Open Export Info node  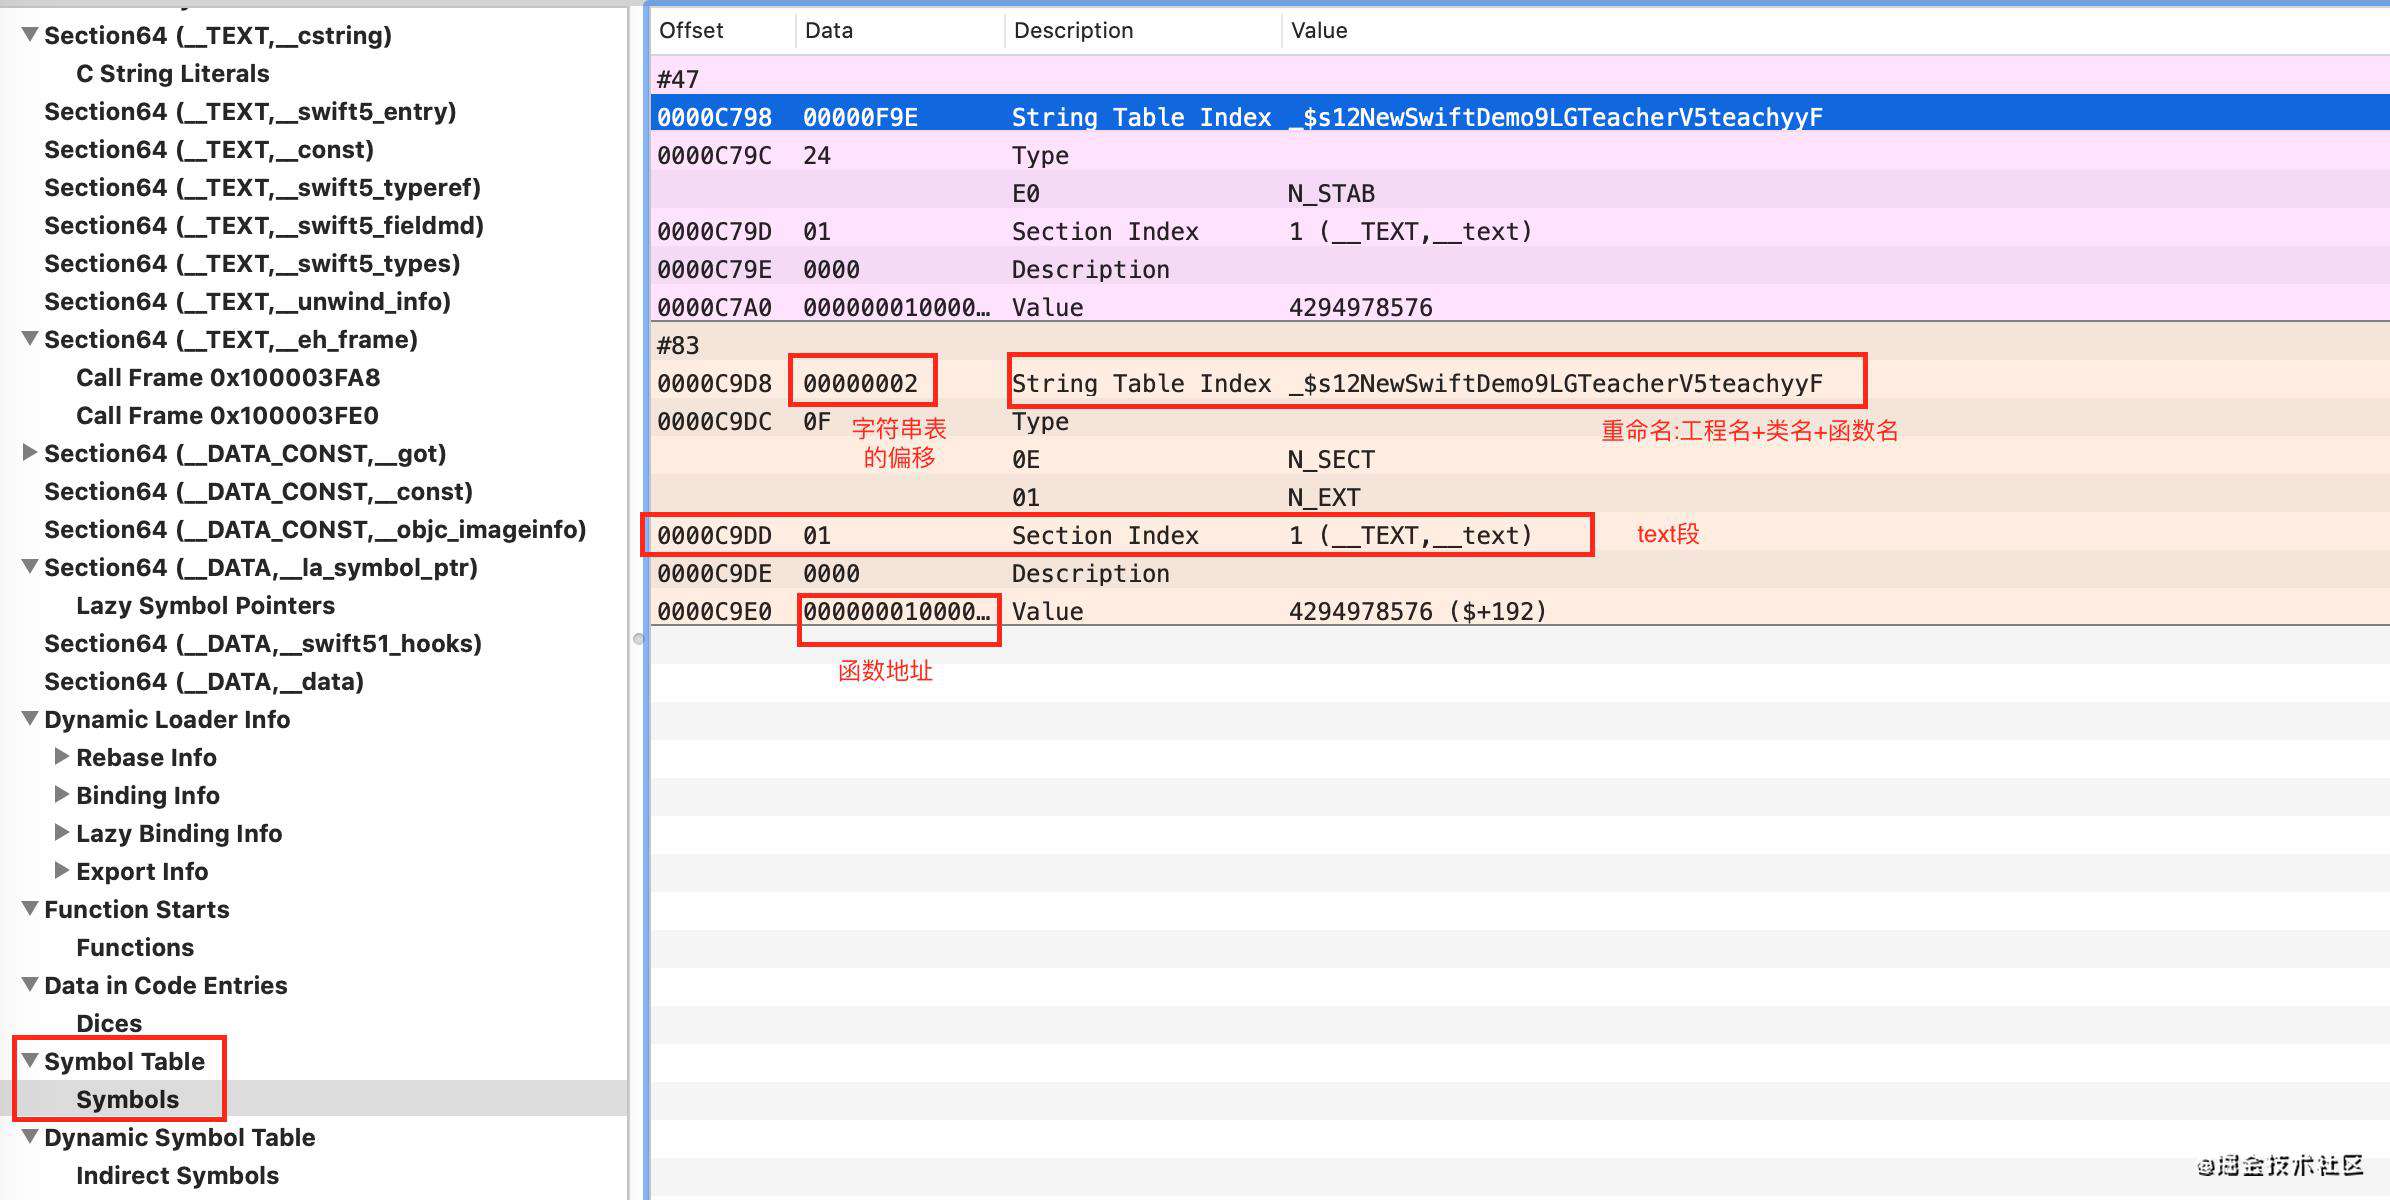pos(142,871)
